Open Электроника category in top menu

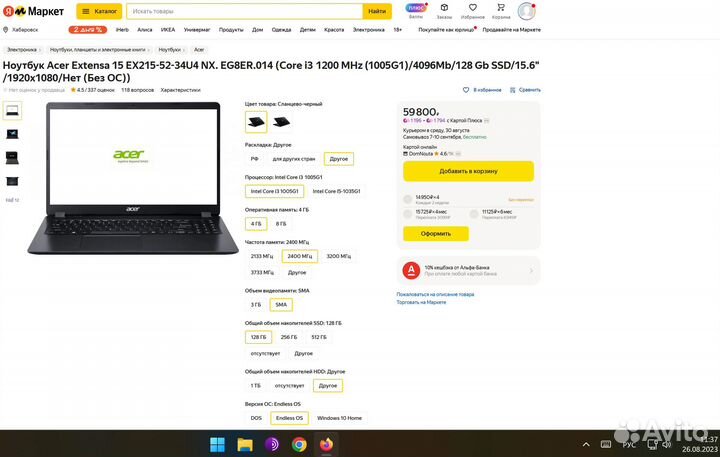point(368,30)
